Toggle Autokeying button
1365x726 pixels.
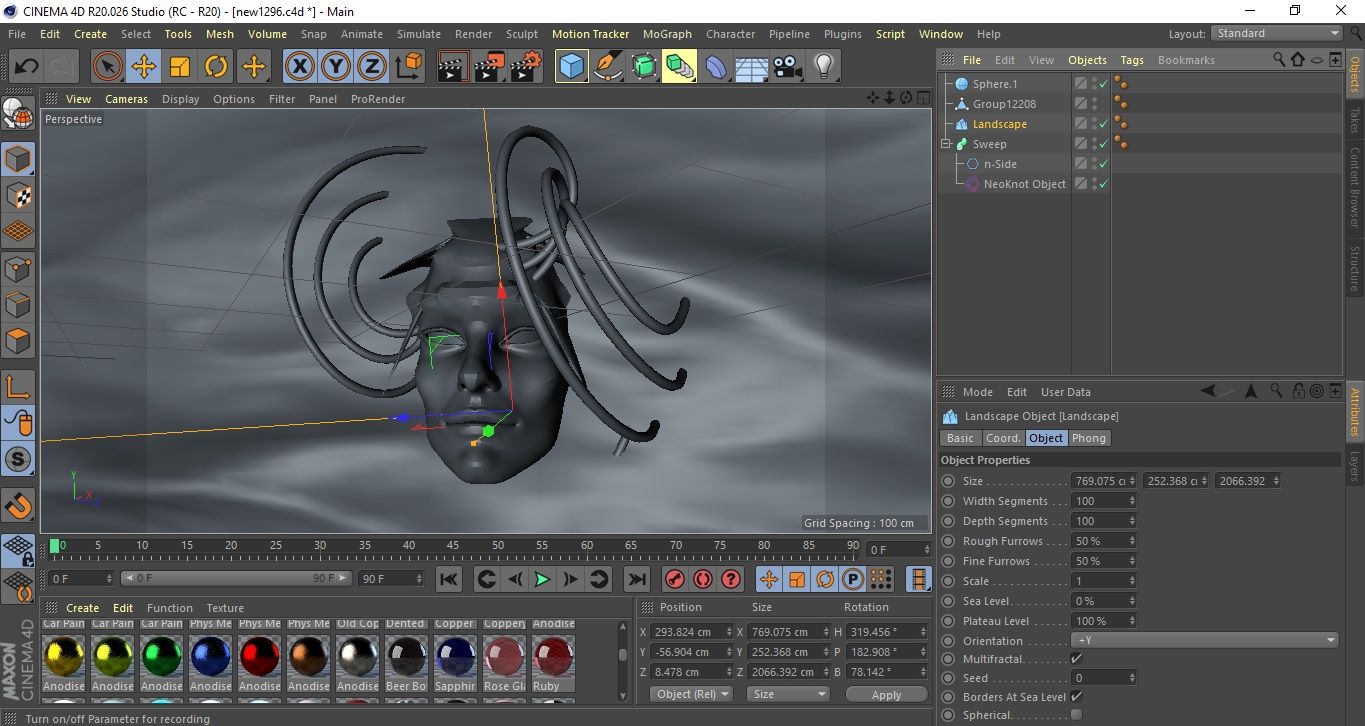click(703, 579)
